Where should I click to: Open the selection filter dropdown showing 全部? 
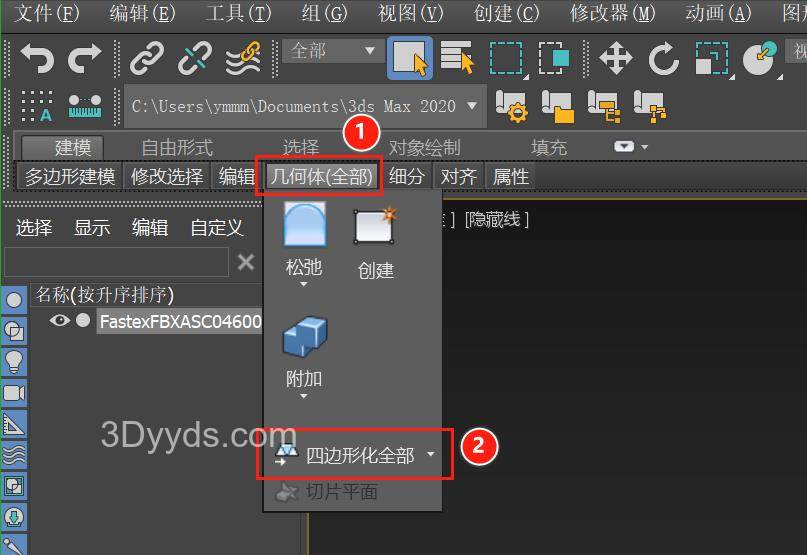point(332,51)
